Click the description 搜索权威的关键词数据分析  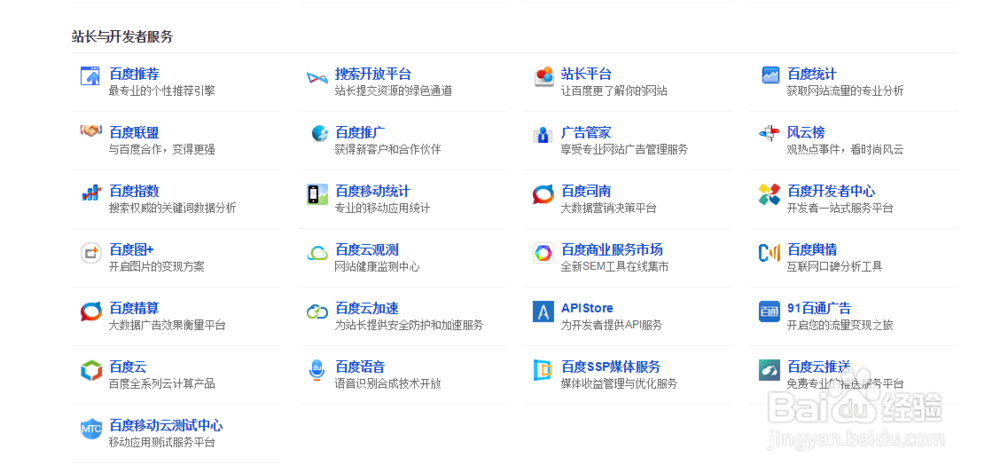pyautogui.click(x=172, y=208)
